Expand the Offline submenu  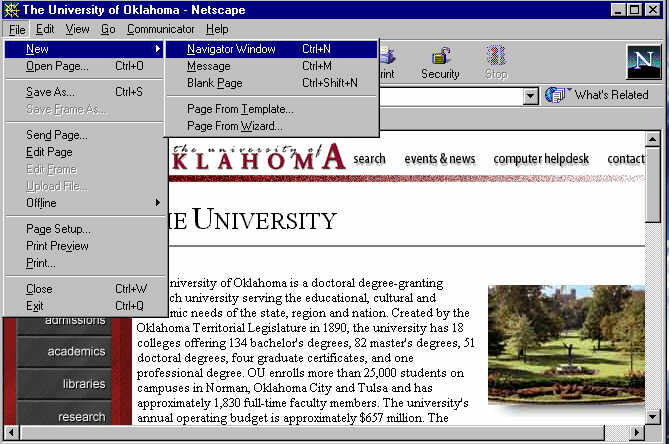point(84,203)
